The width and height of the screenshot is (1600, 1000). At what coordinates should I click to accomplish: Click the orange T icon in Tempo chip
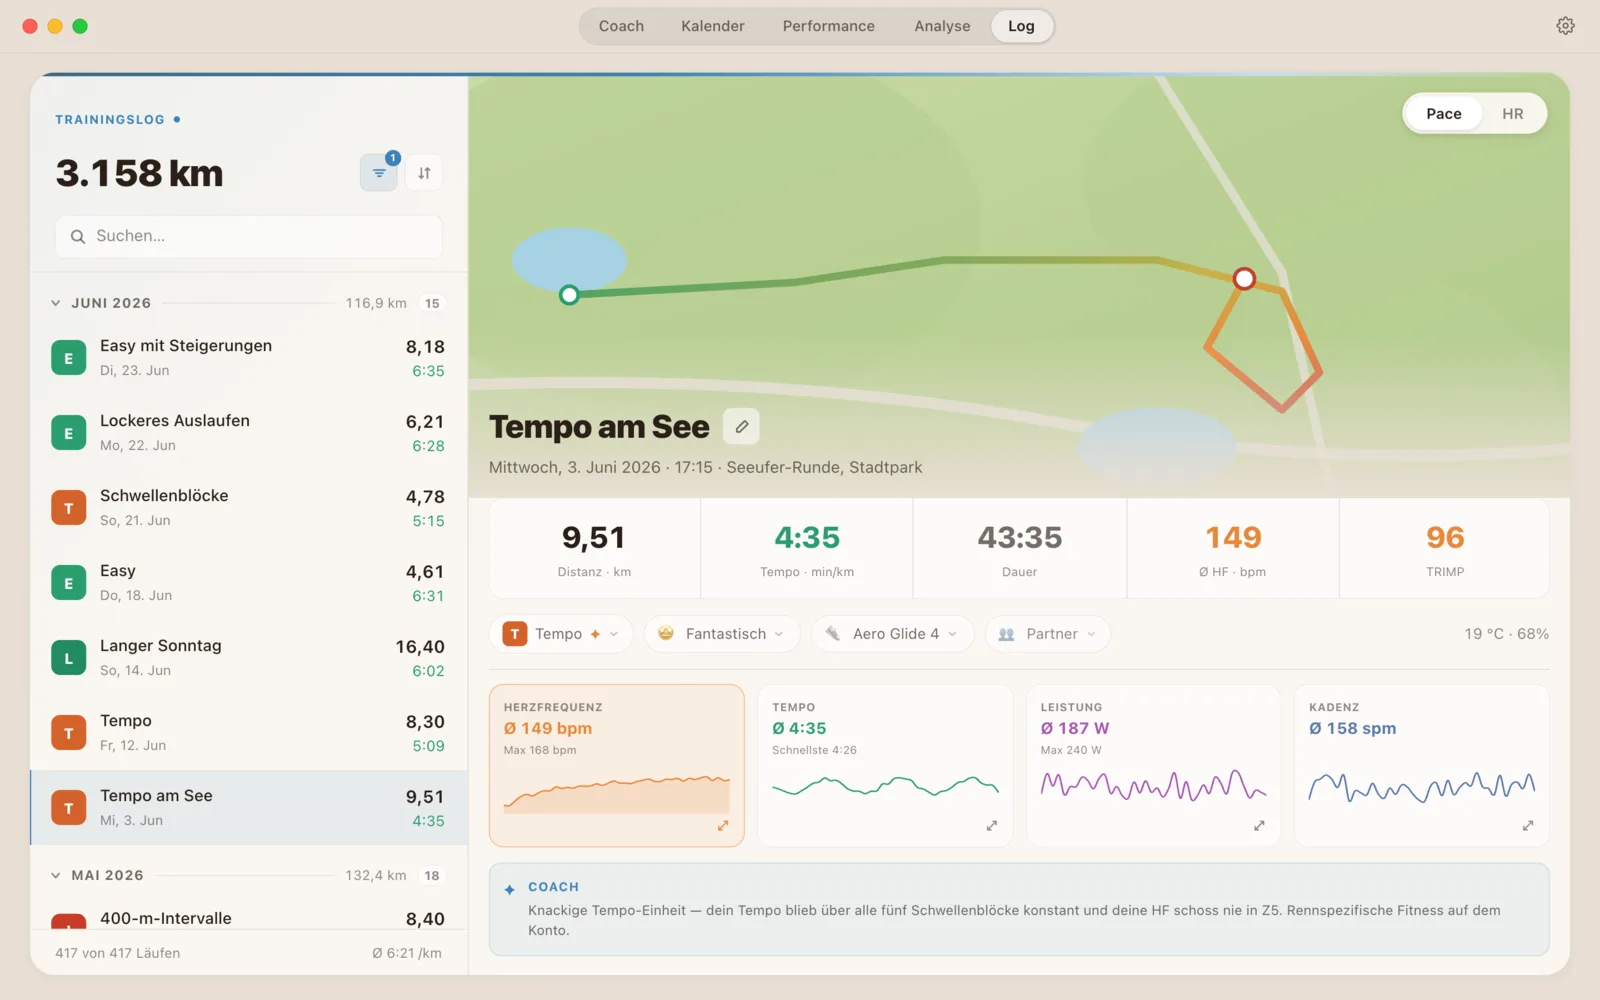point(515,634)
